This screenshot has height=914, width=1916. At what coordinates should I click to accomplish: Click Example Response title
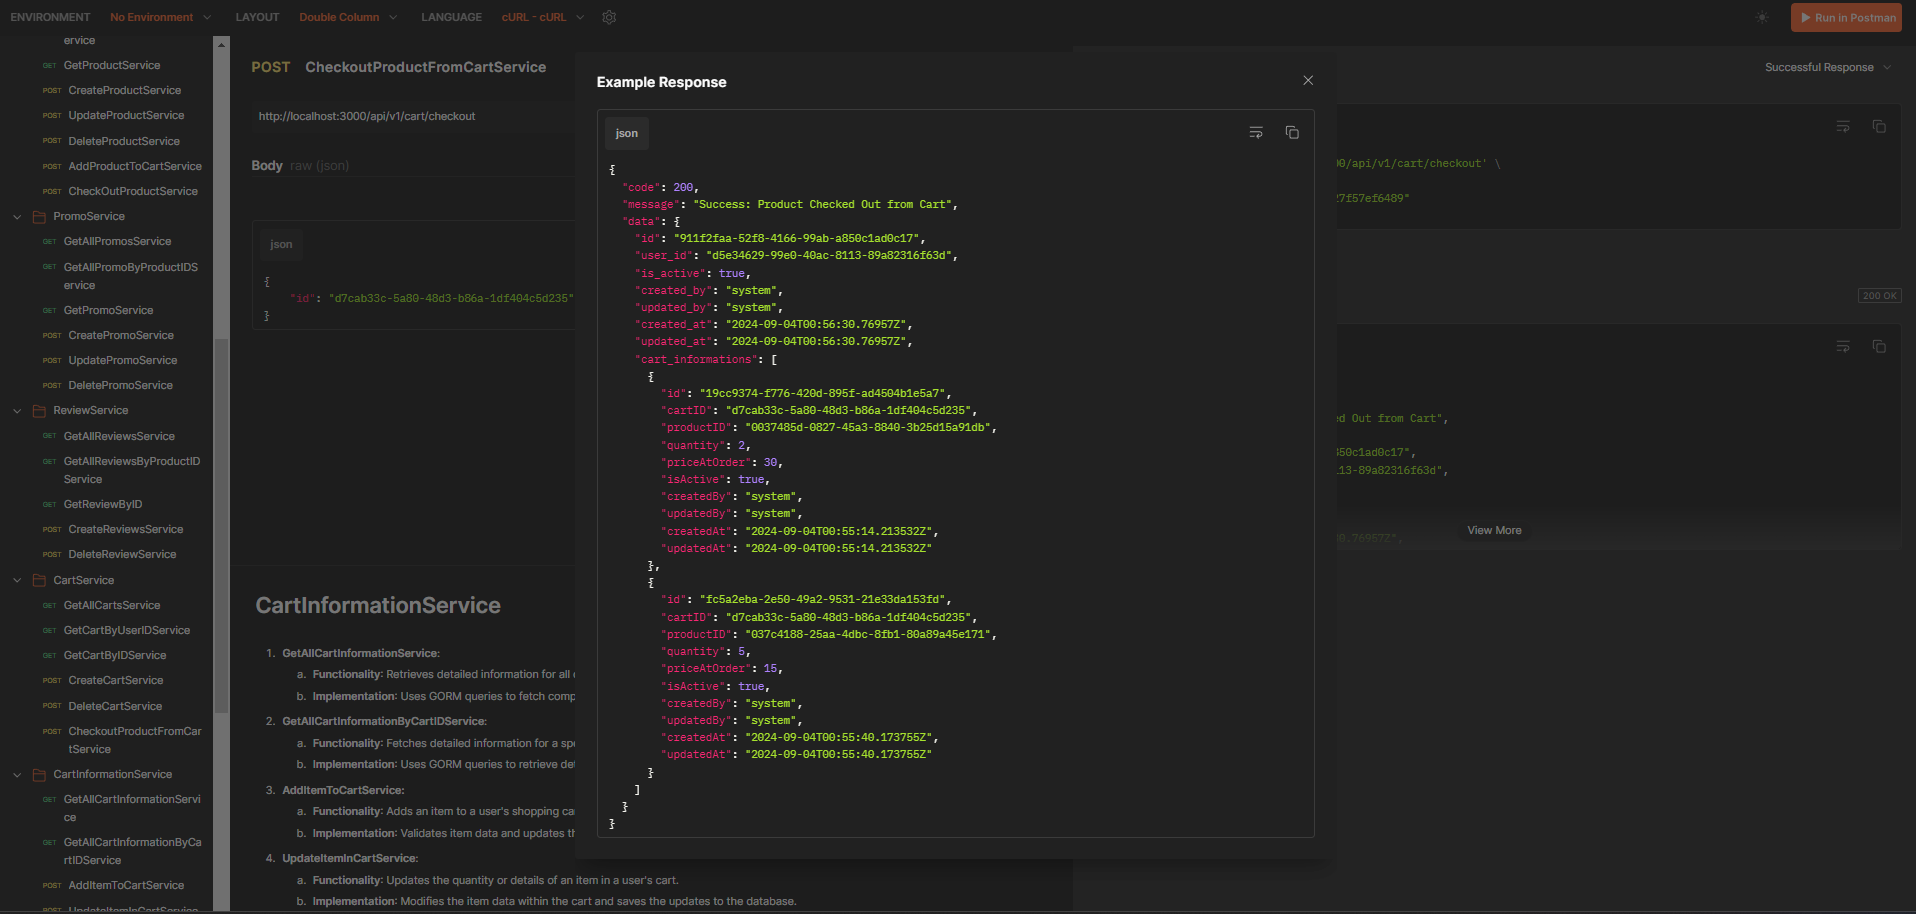click(662, 82)
